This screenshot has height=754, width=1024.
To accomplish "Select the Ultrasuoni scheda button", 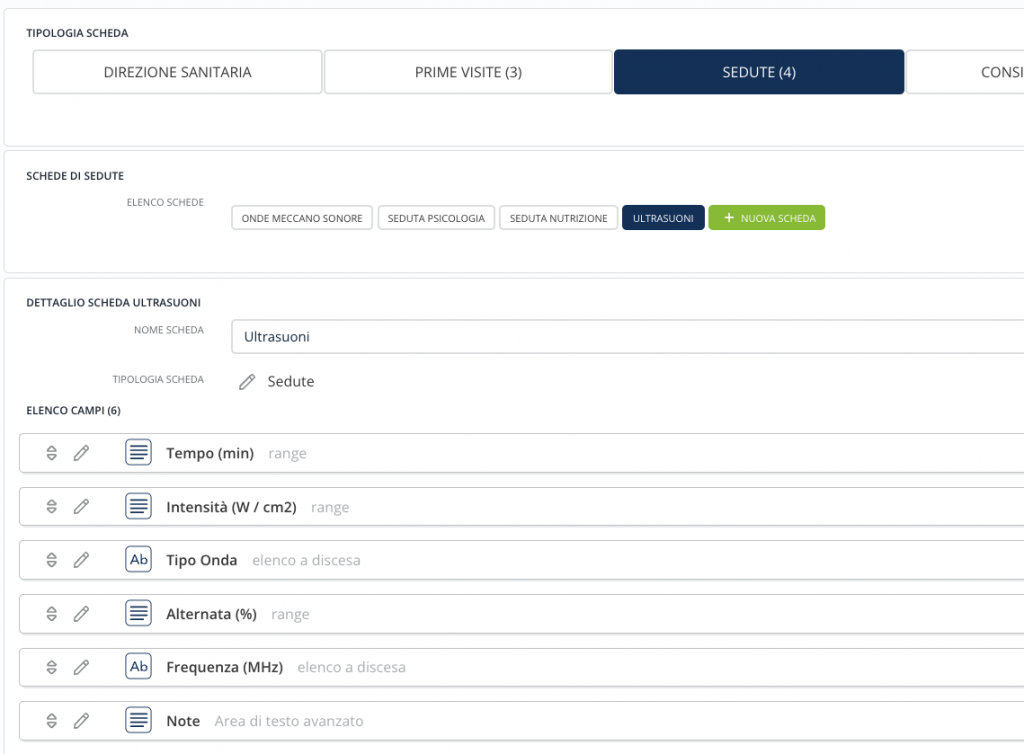I will click(663, 218).
